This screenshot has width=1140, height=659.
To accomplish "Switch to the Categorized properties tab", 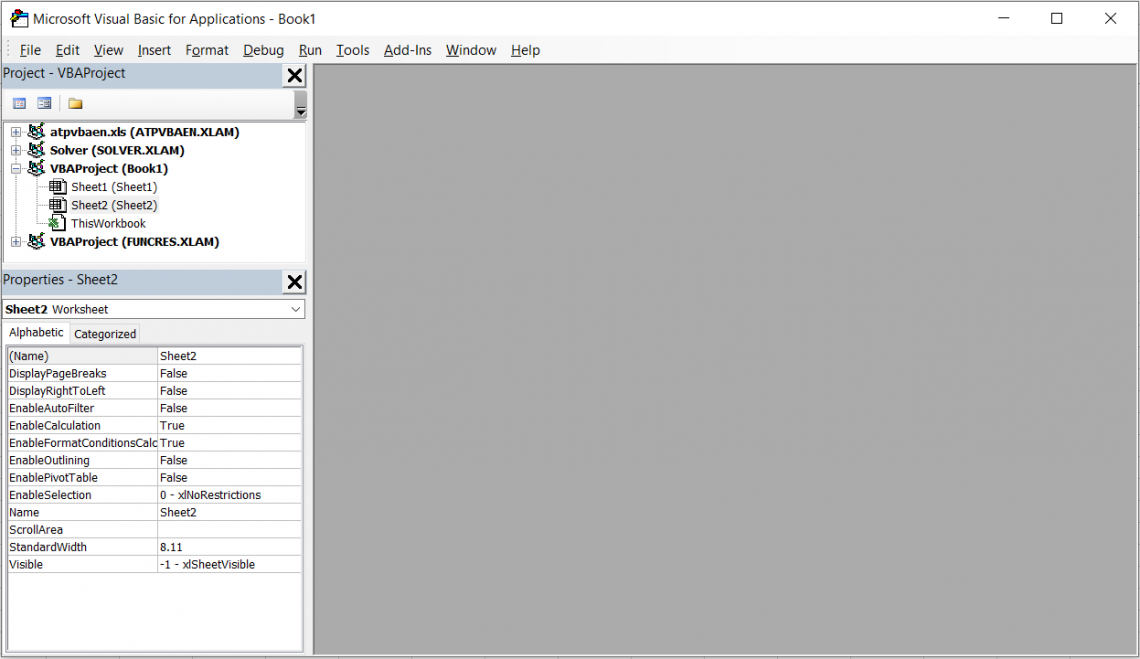I will 105,334.
